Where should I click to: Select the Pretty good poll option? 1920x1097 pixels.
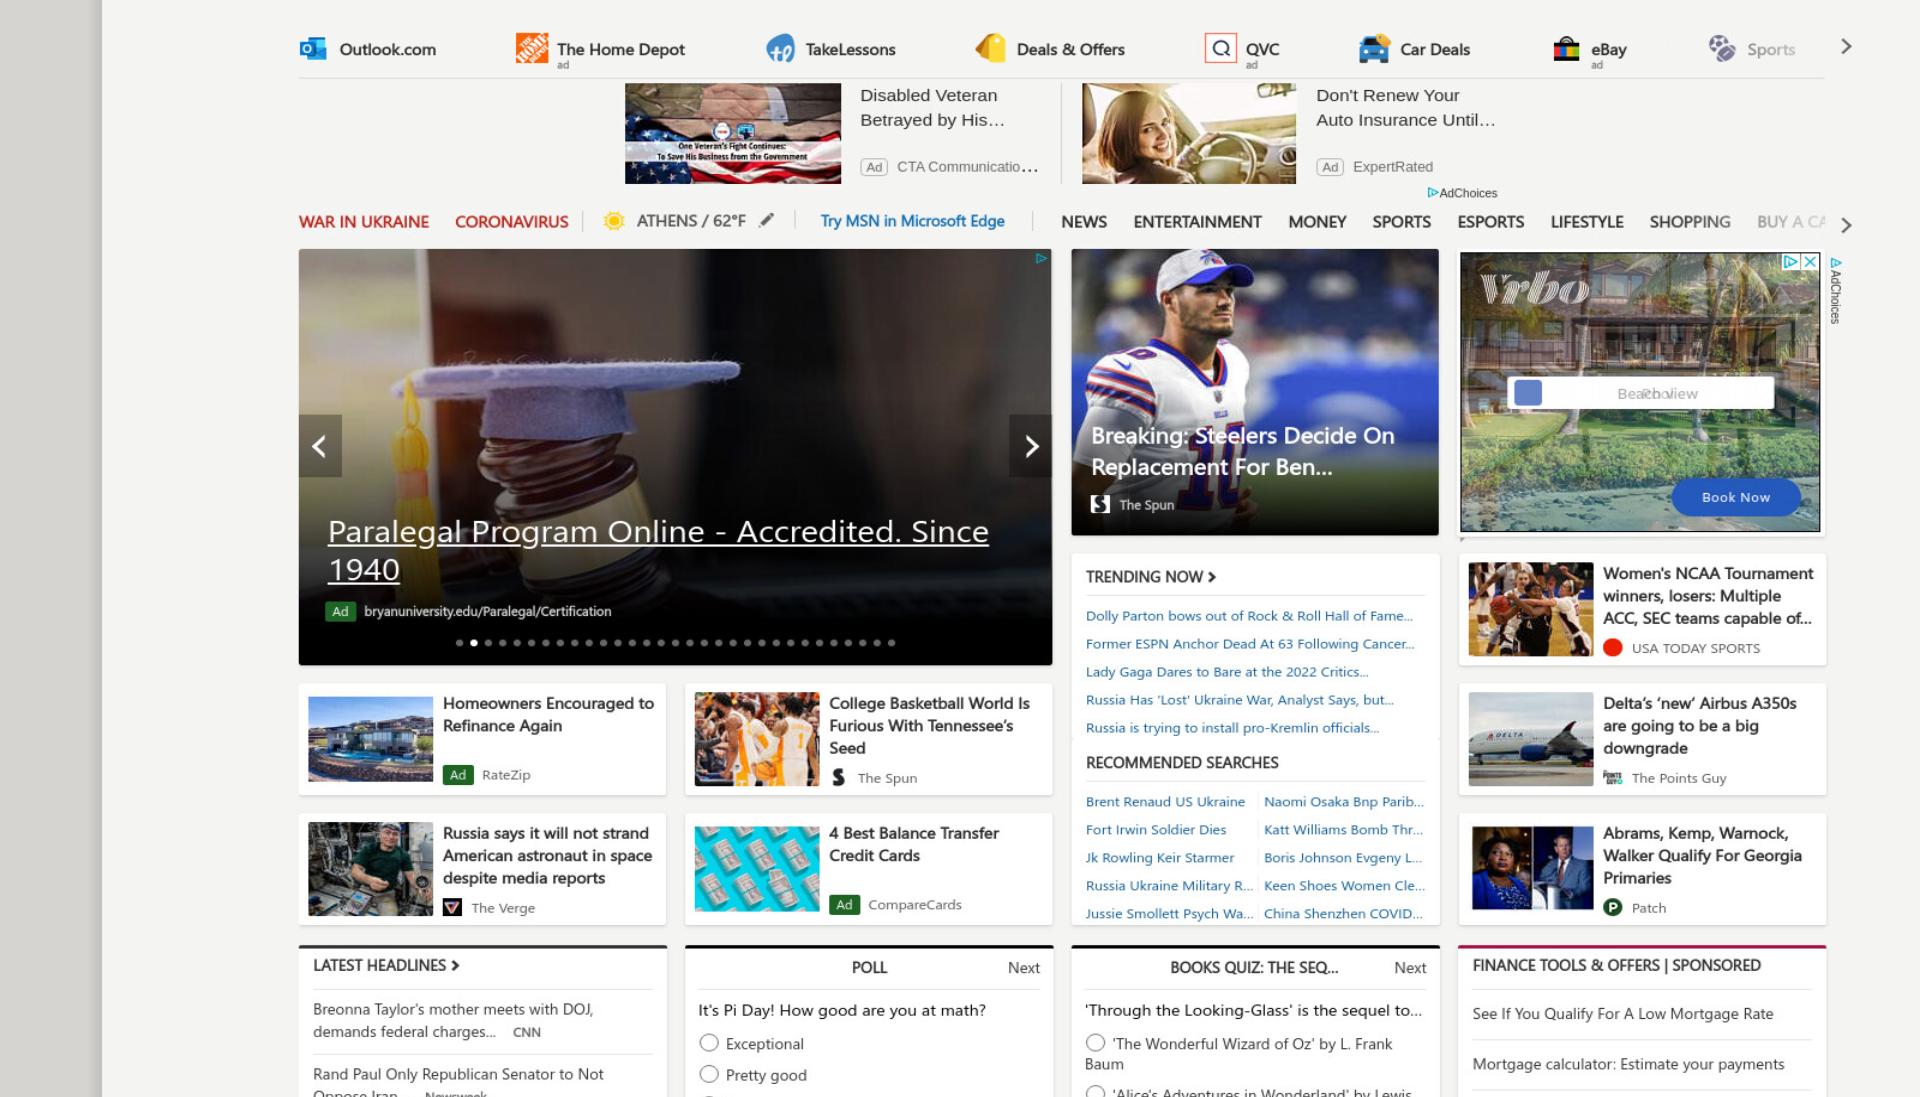[x=709, y=1074]
